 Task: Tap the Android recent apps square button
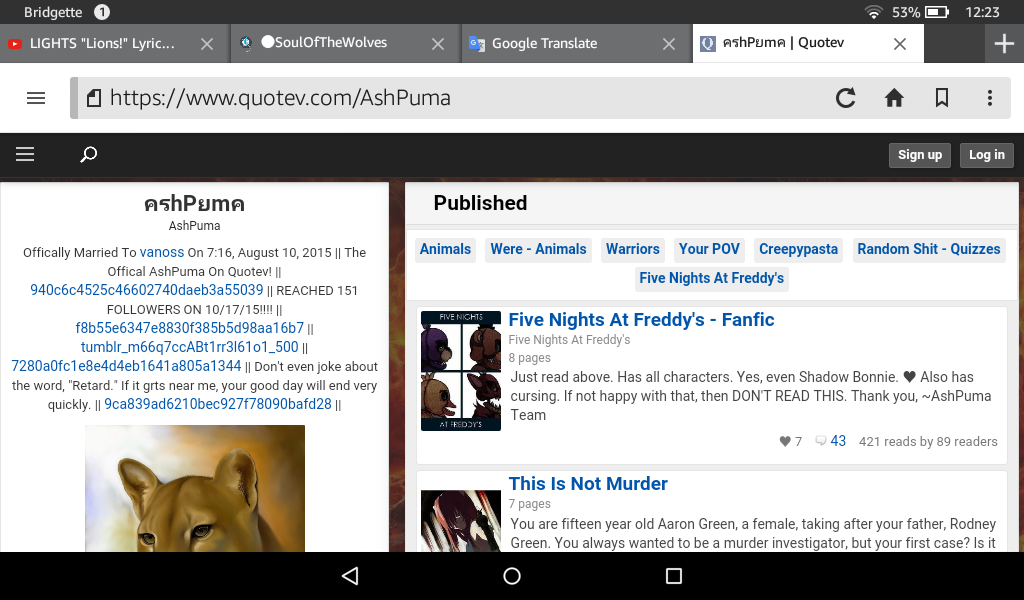tap(673, 575)
